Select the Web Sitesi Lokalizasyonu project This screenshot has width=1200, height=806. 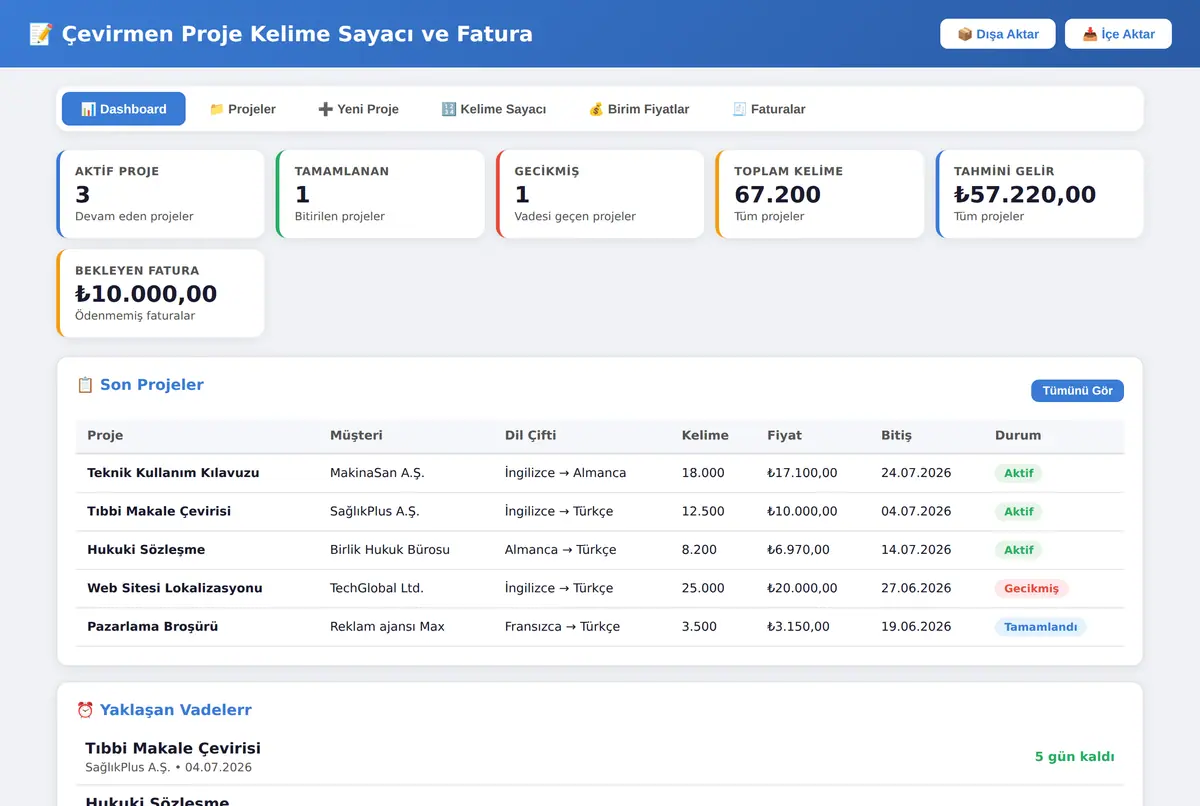coord(600,589)
